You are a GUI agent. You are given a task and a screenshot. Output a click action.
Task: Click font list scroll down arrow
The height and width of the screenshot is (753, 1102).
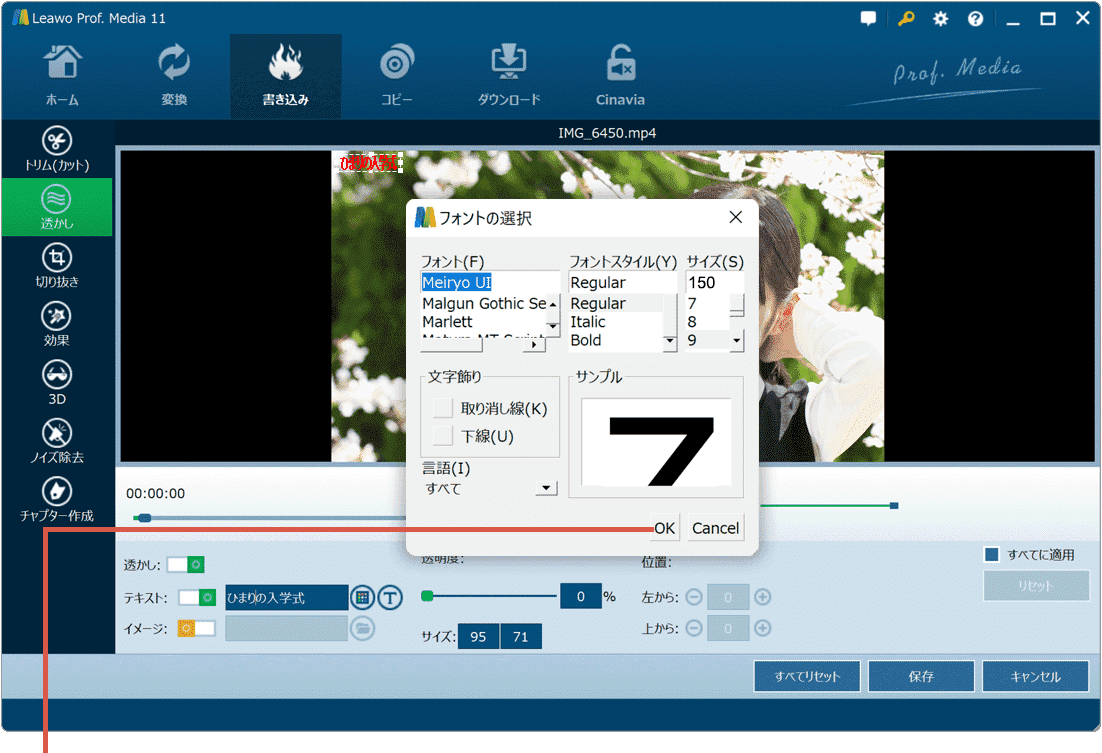pyautogui.click(x=552, y=326)
